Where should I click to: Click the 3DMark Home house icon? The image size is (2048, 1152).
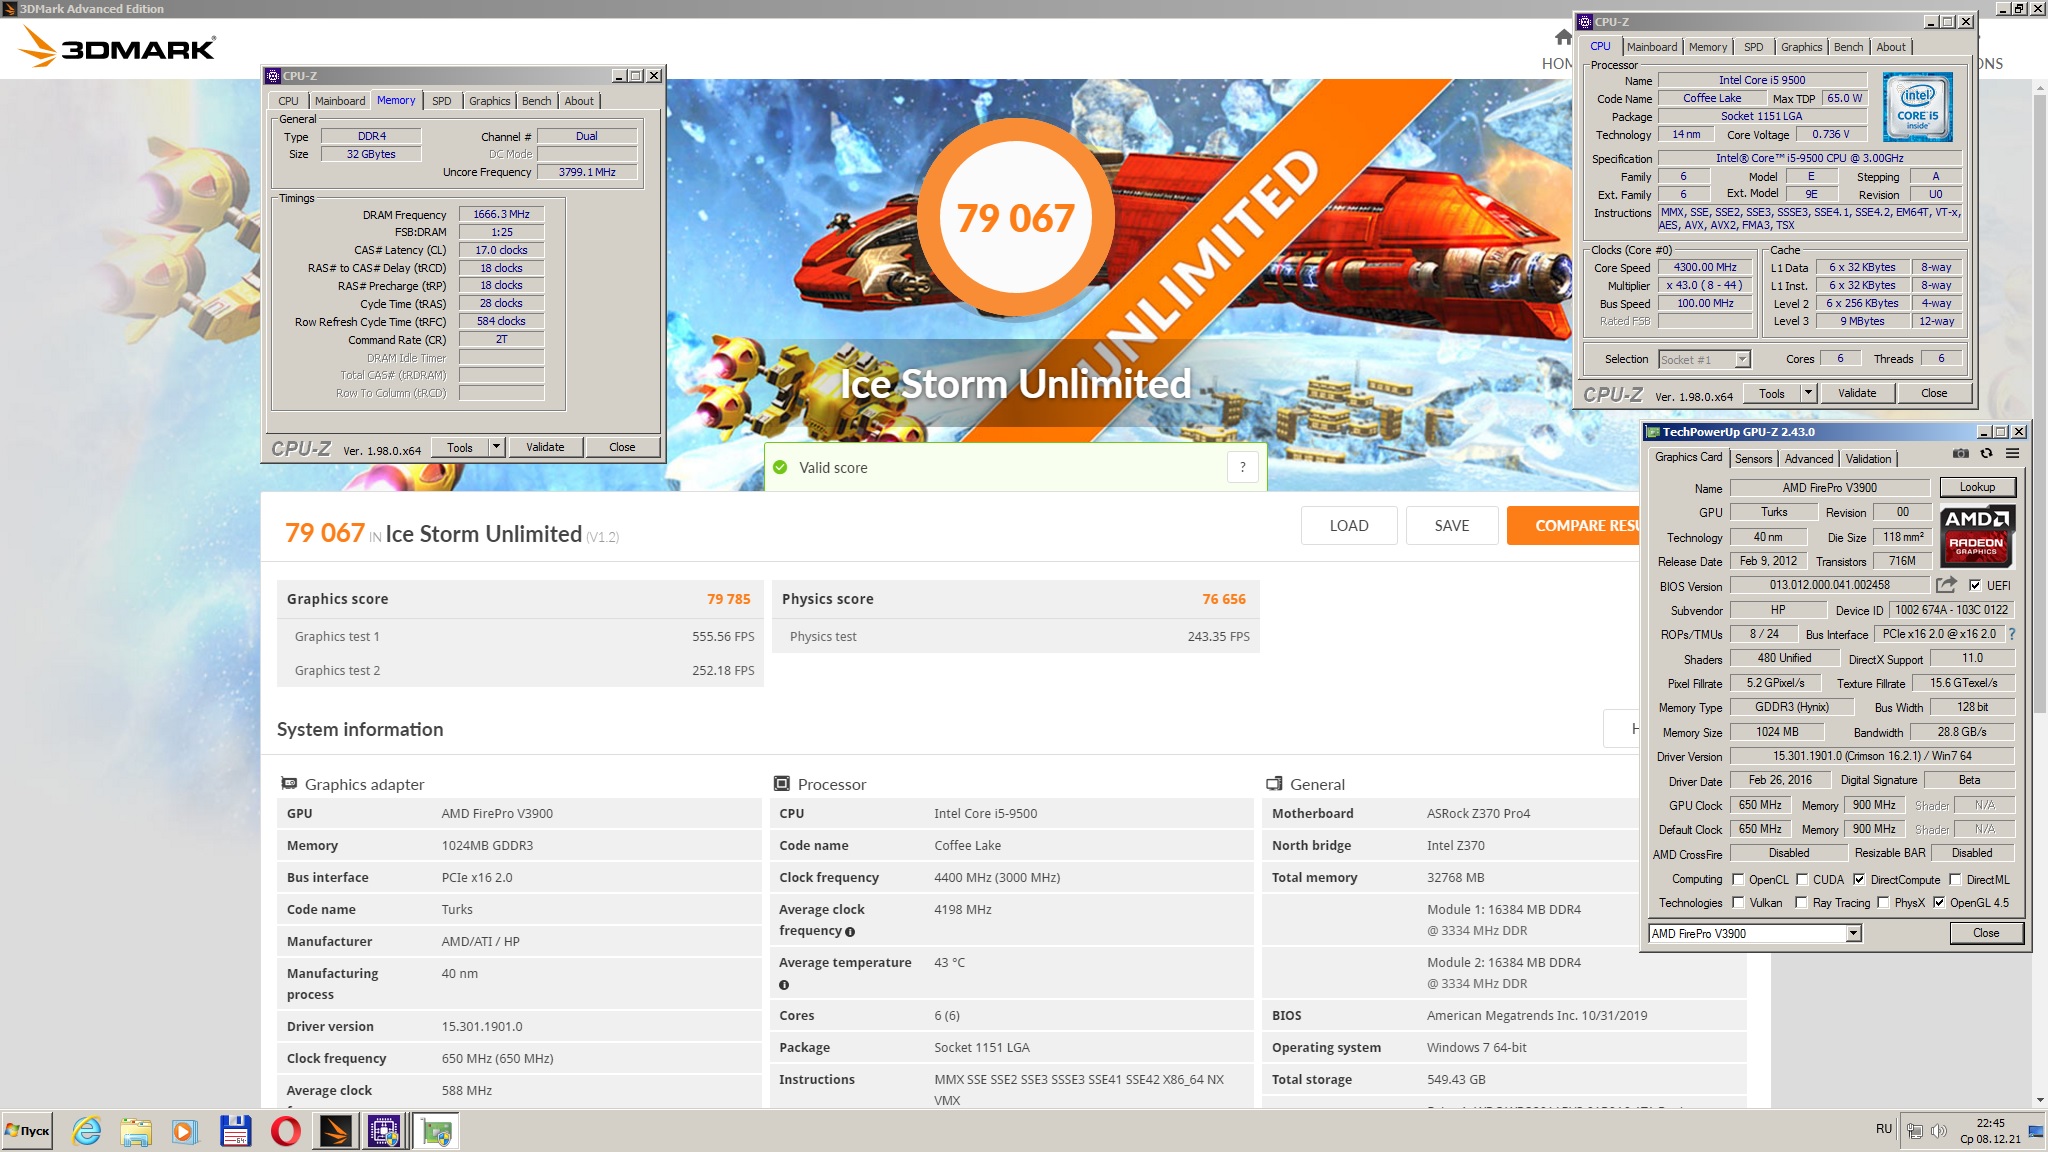(1564, 38)
